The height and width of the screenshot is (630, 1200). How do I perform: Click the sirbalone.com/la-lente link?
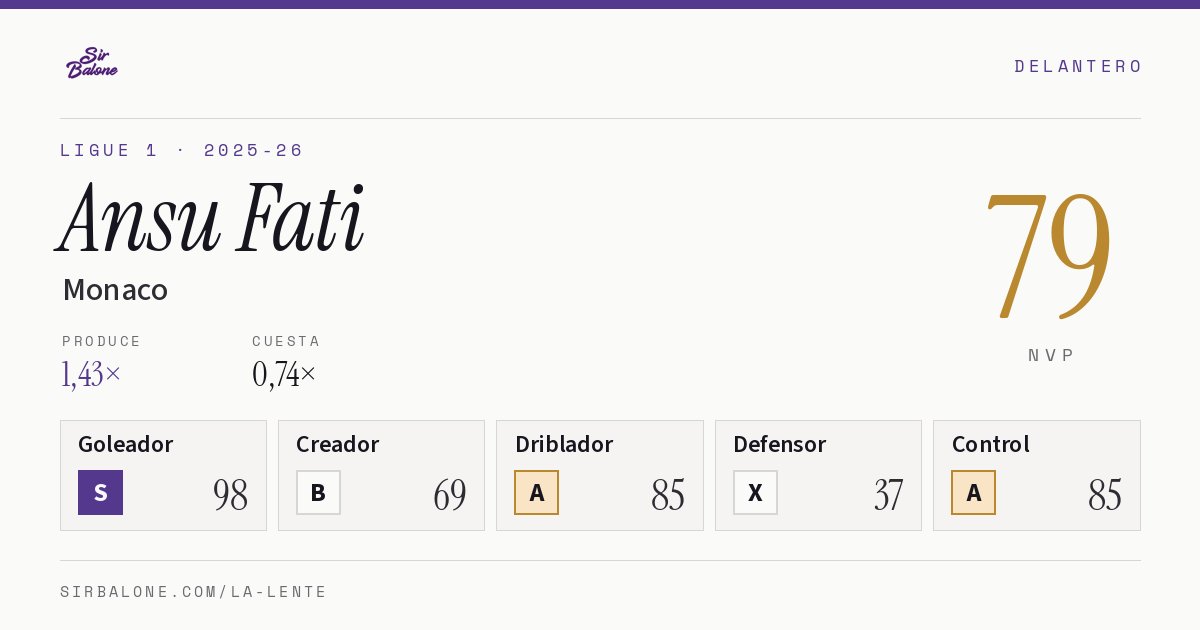pos(194,592)
